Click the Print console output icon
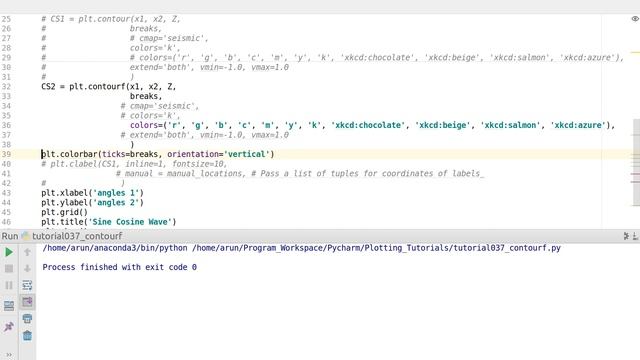This screenshot has width=640, height=360. [x=27, y=318]
